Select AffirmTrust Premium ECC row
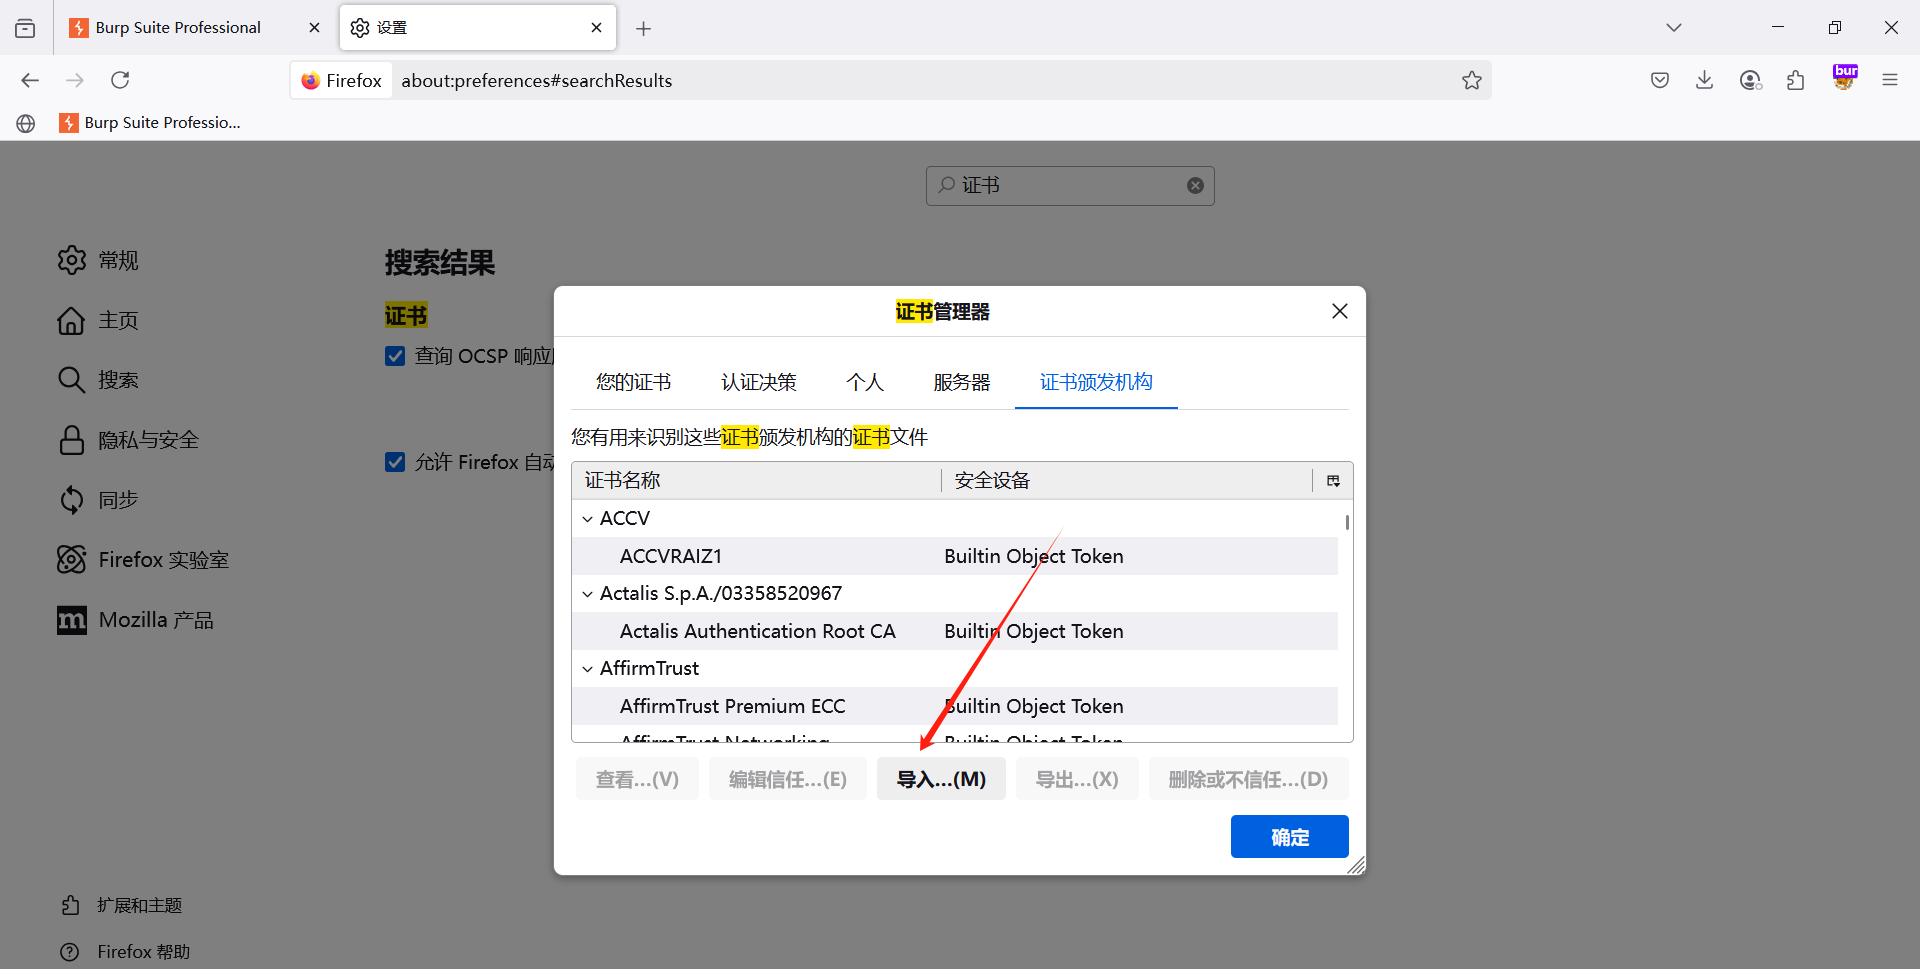 click(x=955, y=706)
